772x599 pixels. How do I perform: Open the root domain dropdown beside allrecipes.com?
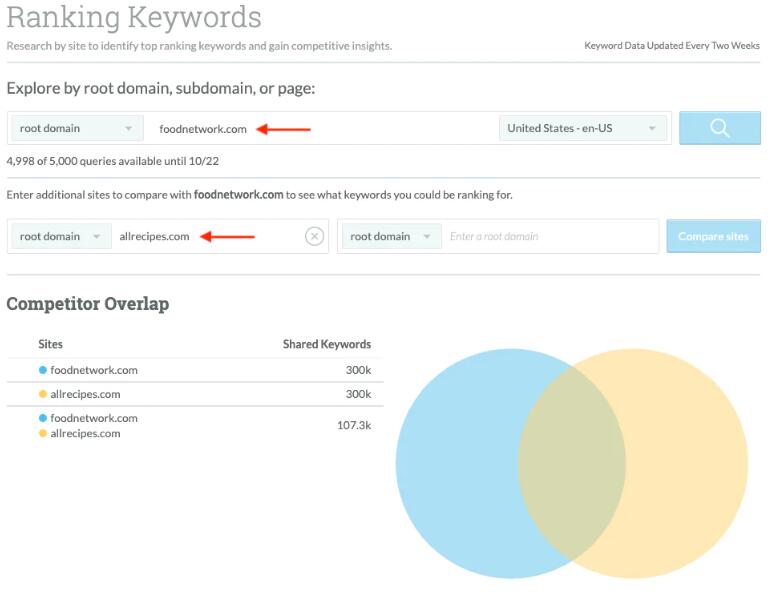pyautogui.click(x=62, y=236)
